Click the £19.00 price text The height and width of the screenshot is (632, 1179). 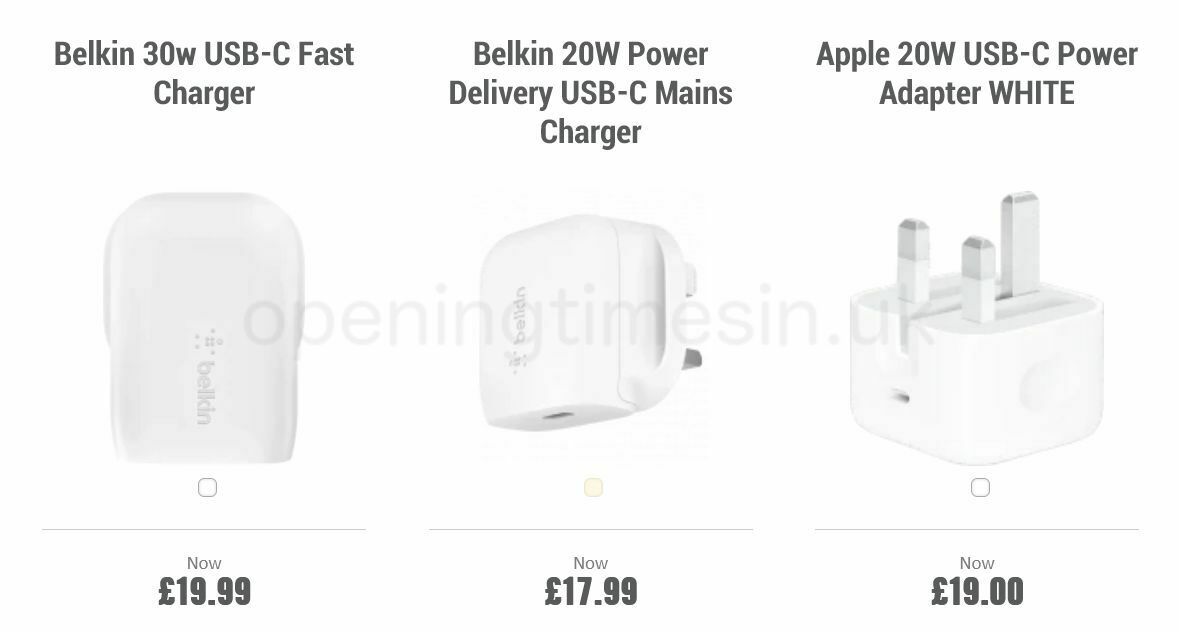tap(977, 592)
